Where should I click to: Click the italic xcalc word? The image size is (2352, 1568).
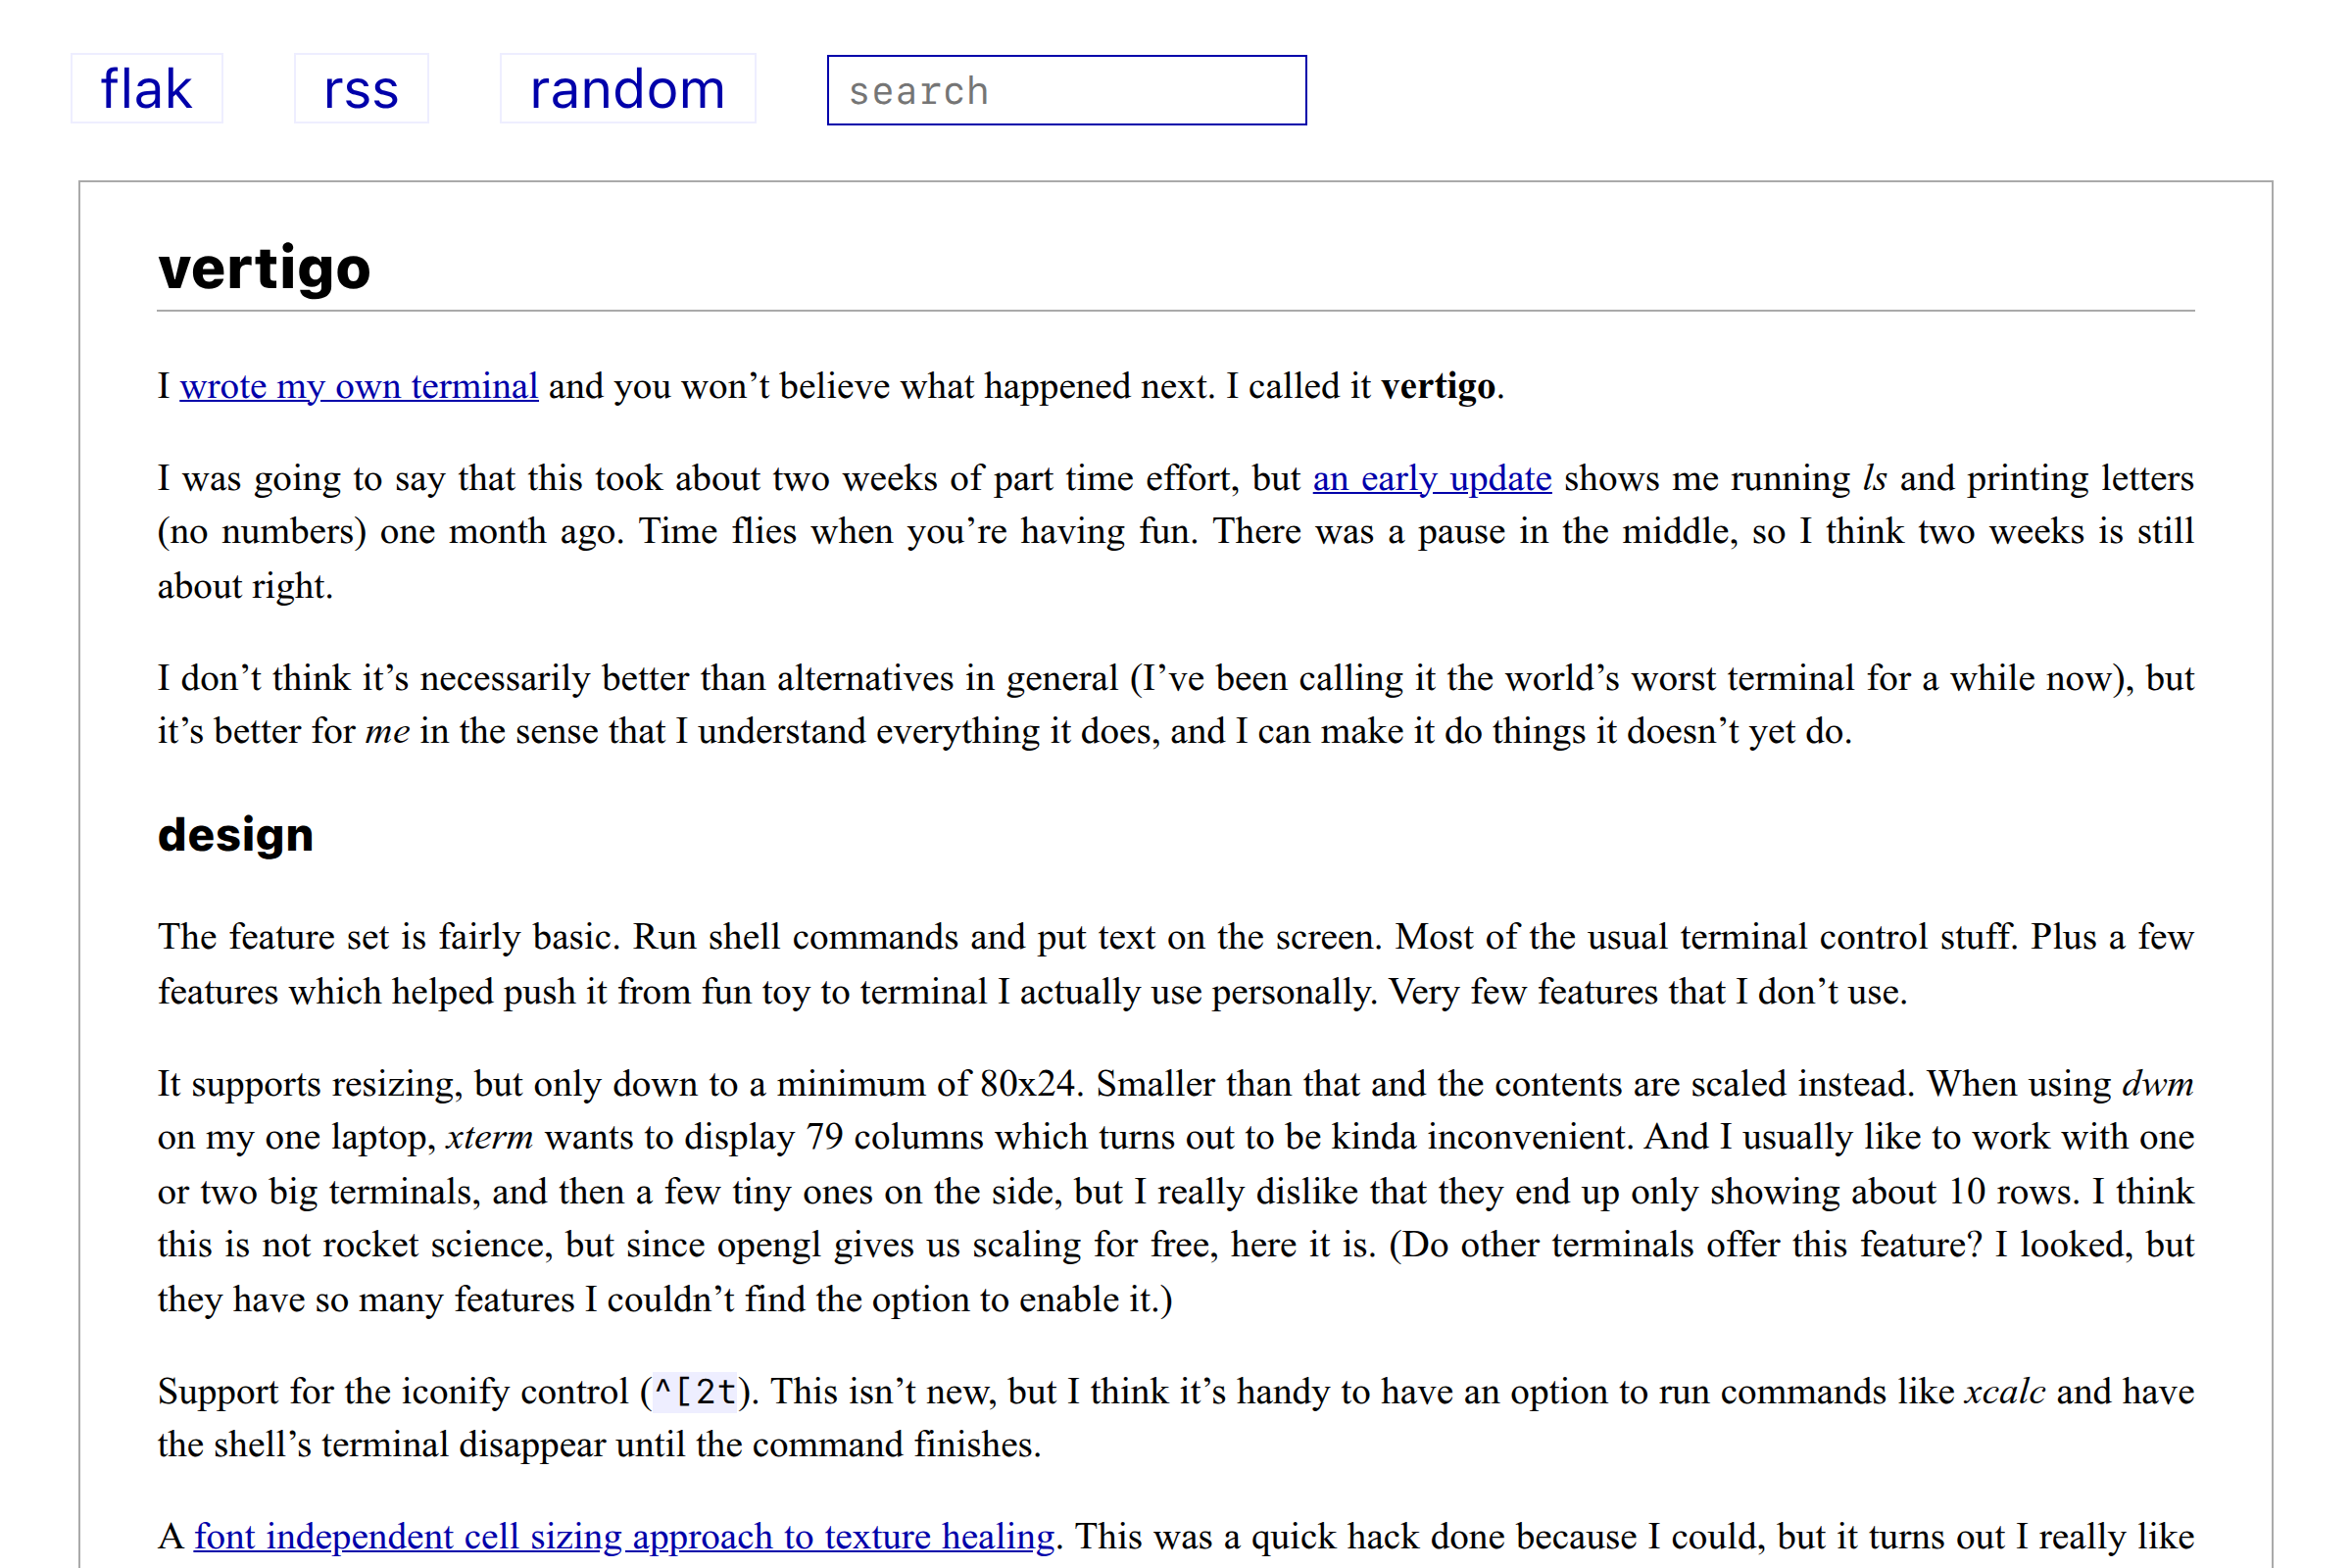(x=2004, y=1391)
